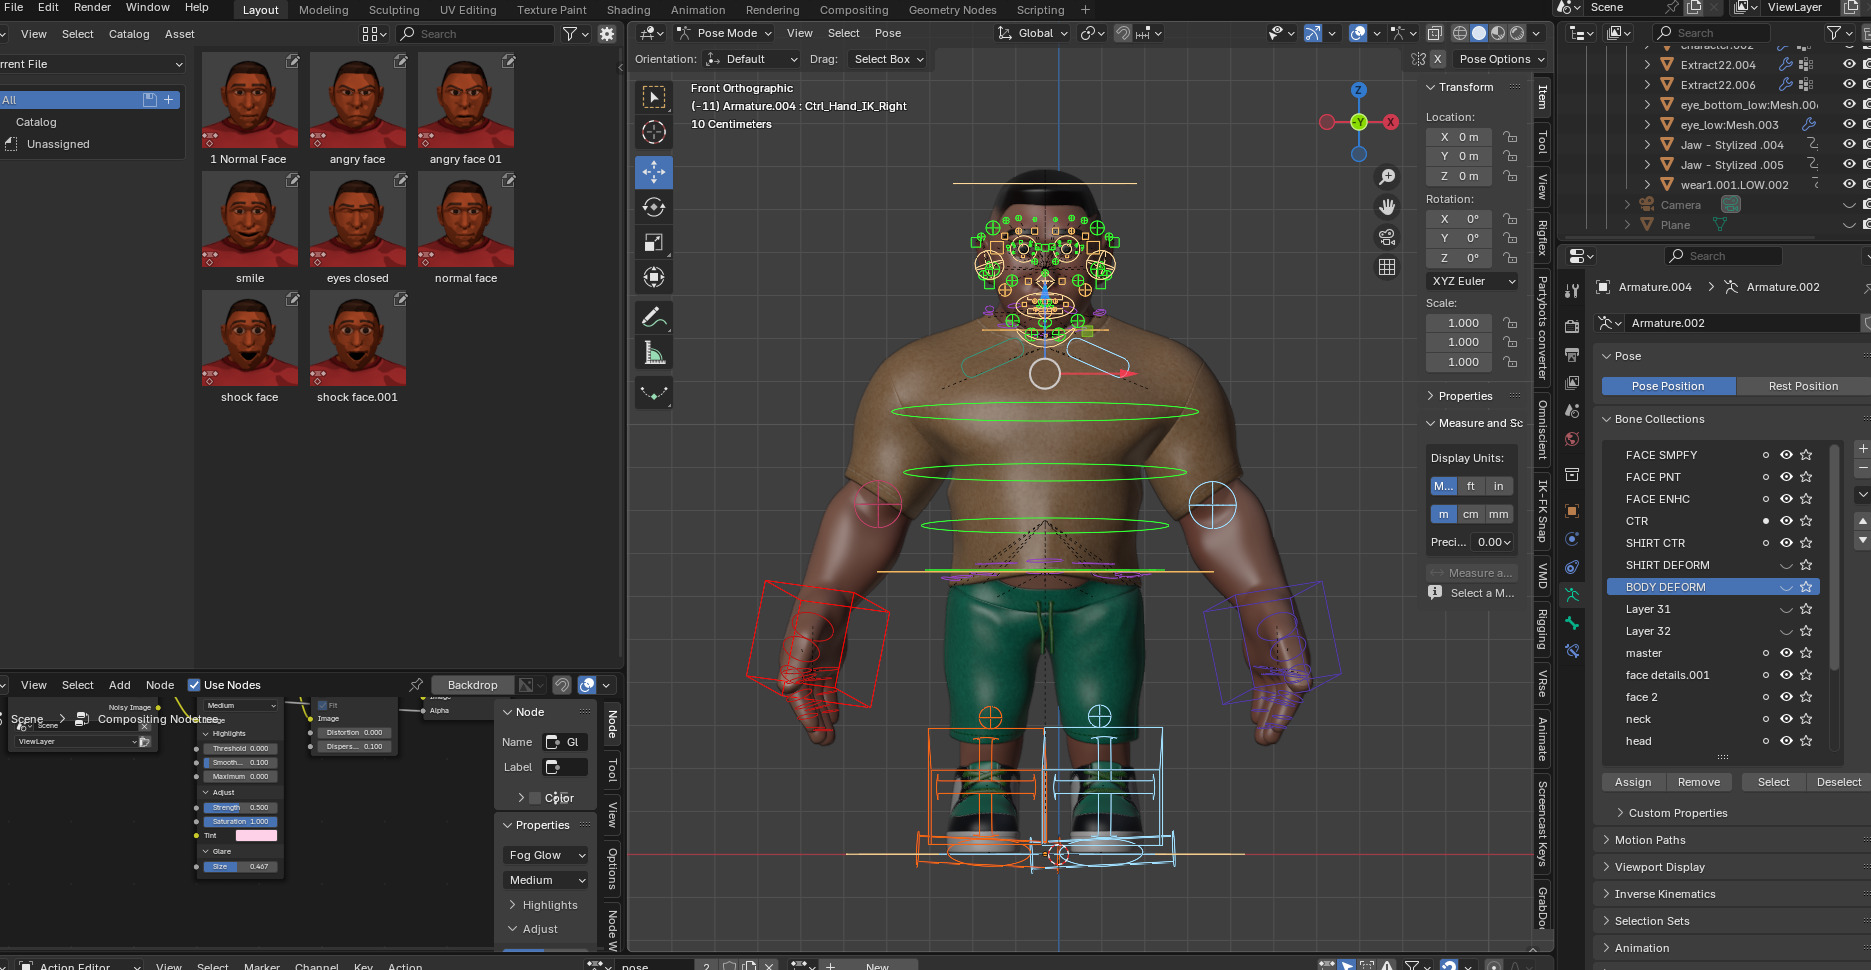The image size is (1871, 970).
Task: Open Select Box drag dropdown
Action: (x=887, y=59)
